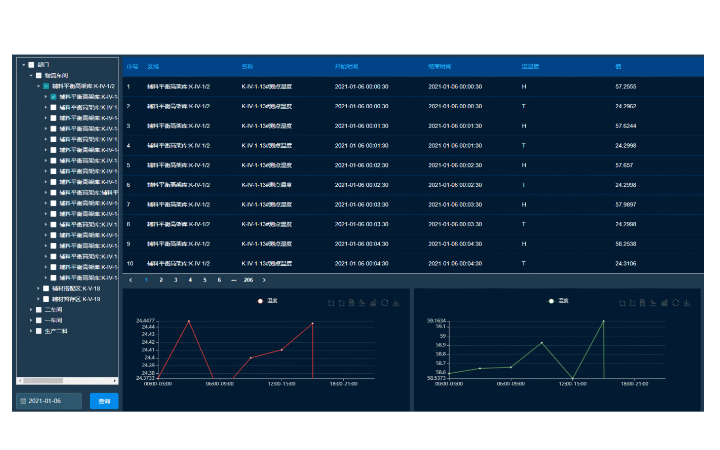The width and height of the screenshot is (720, 450).
Task: Switch green humidity chart to bar type
Action: [x=664, y=303]
